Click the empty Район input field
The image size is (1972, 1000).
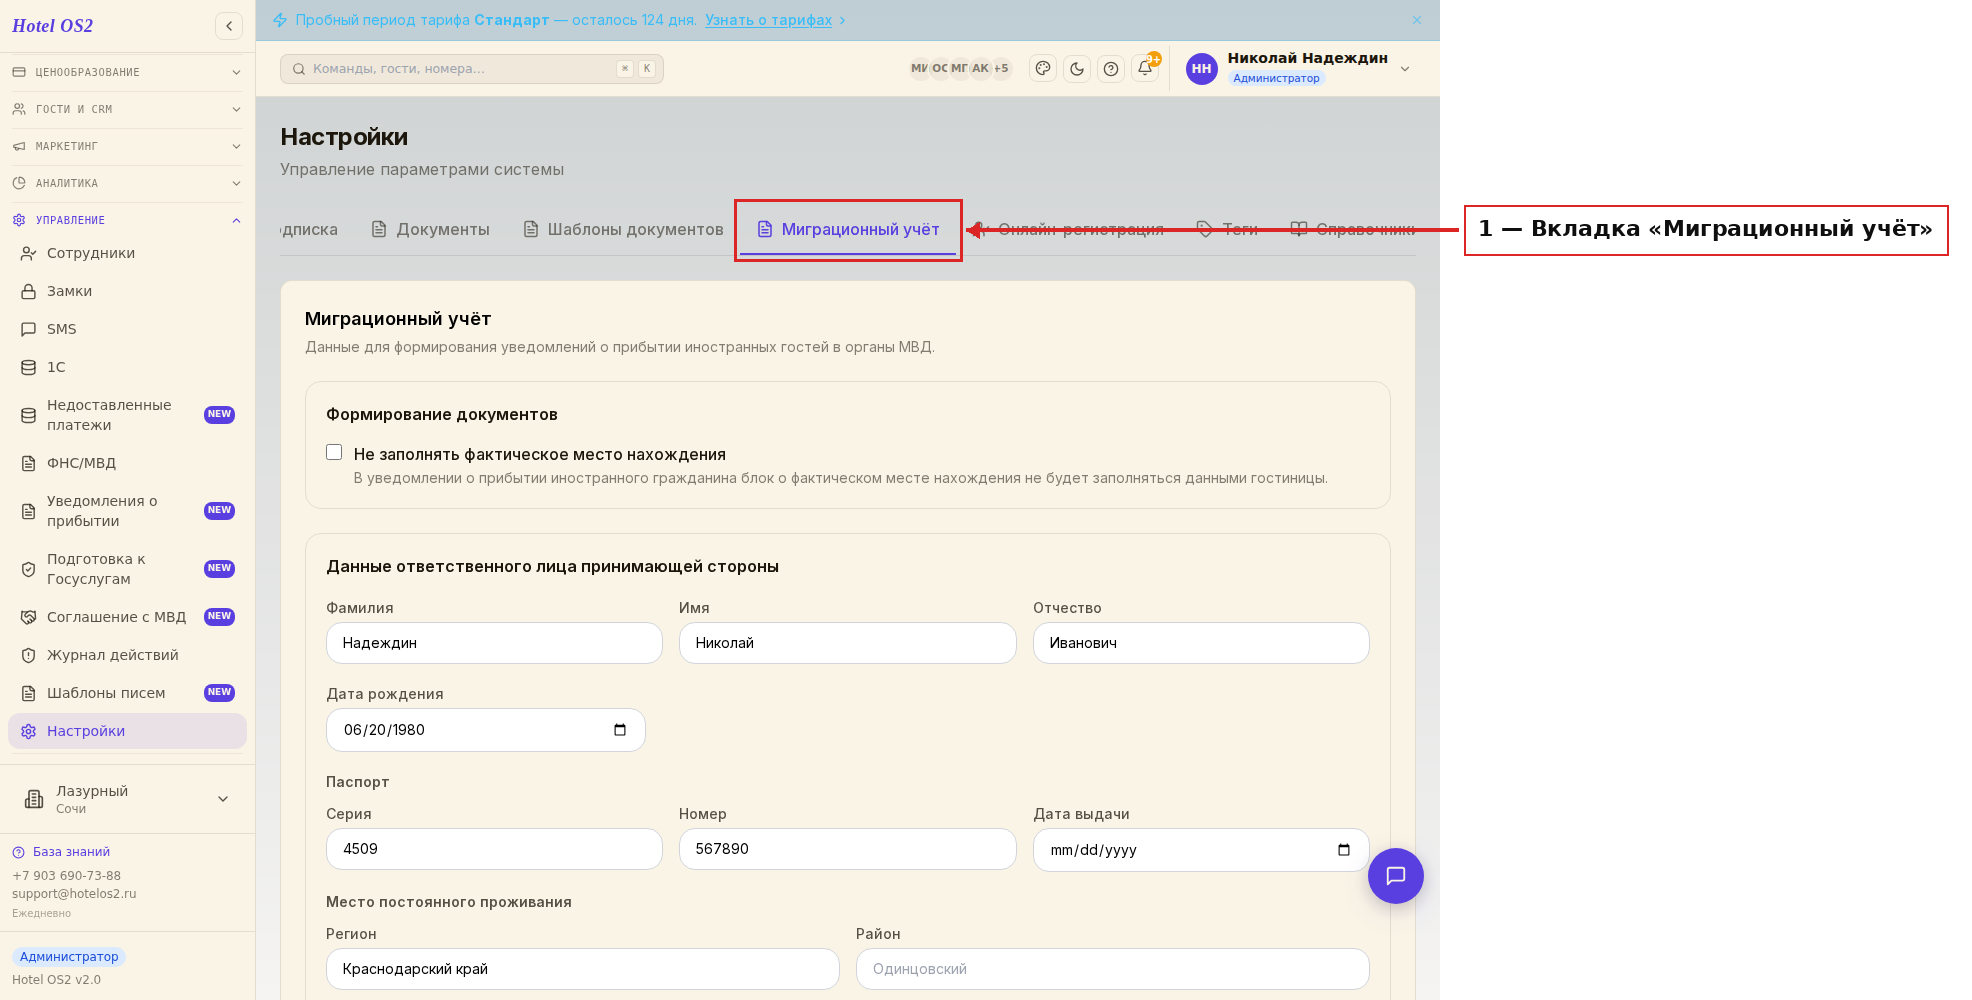point(1113,969)
